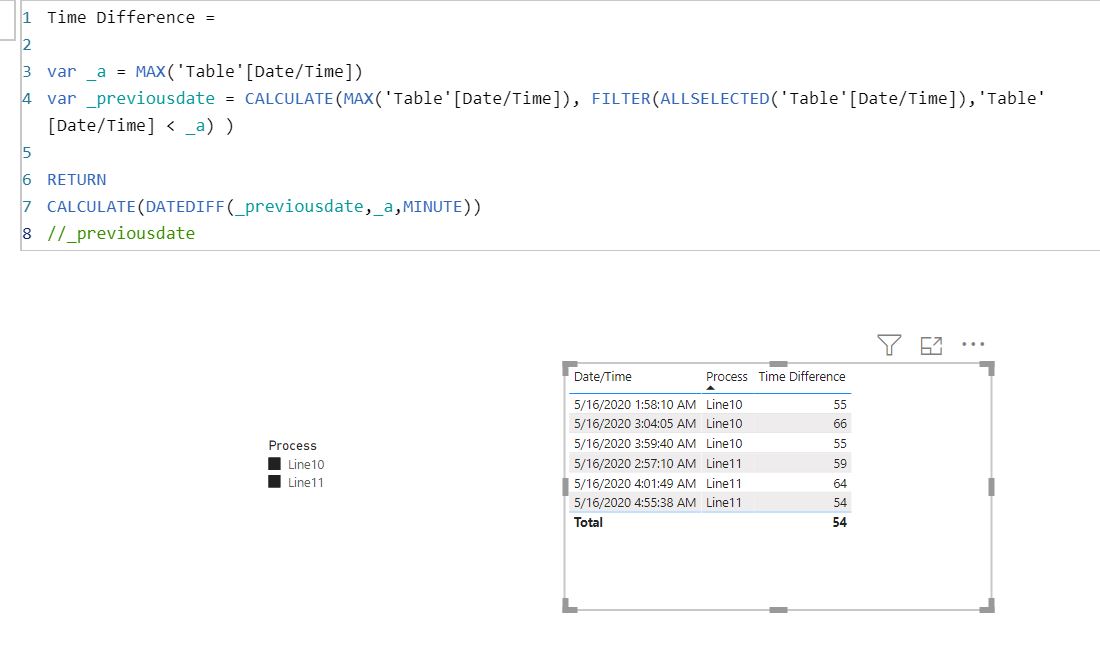The width and height of the screenshot is (1100, 657).
Task: Click the DATEDIFF function in line 7
Action: click(x=185, y=207)
